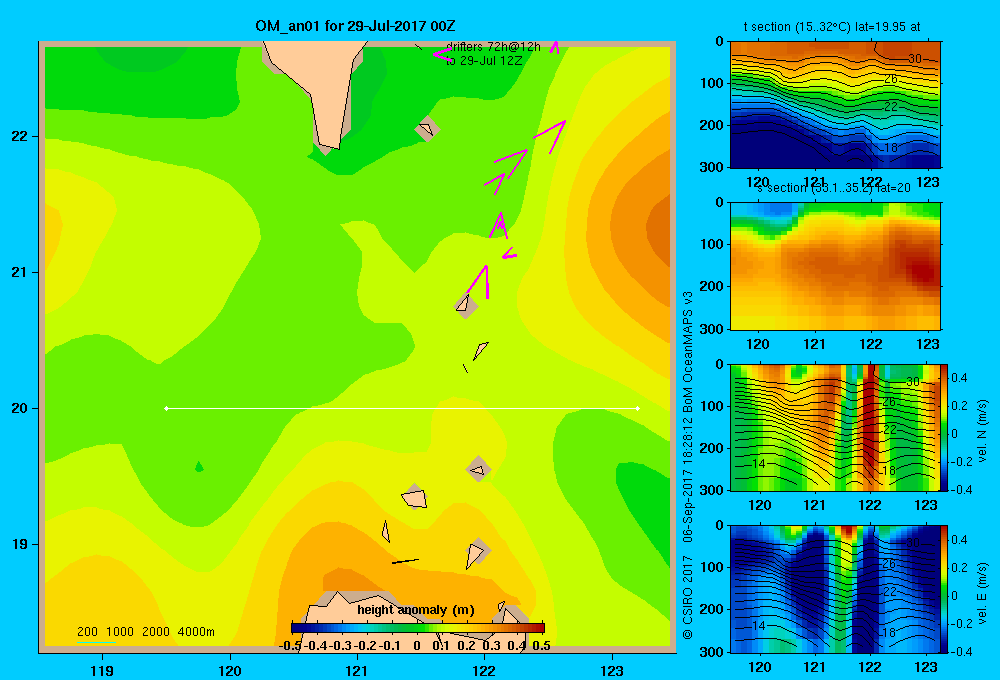The image size is (1000, 680).
Task: Click the '-0.5' value on height anomaly scale
Action: [x=291, y=646]
